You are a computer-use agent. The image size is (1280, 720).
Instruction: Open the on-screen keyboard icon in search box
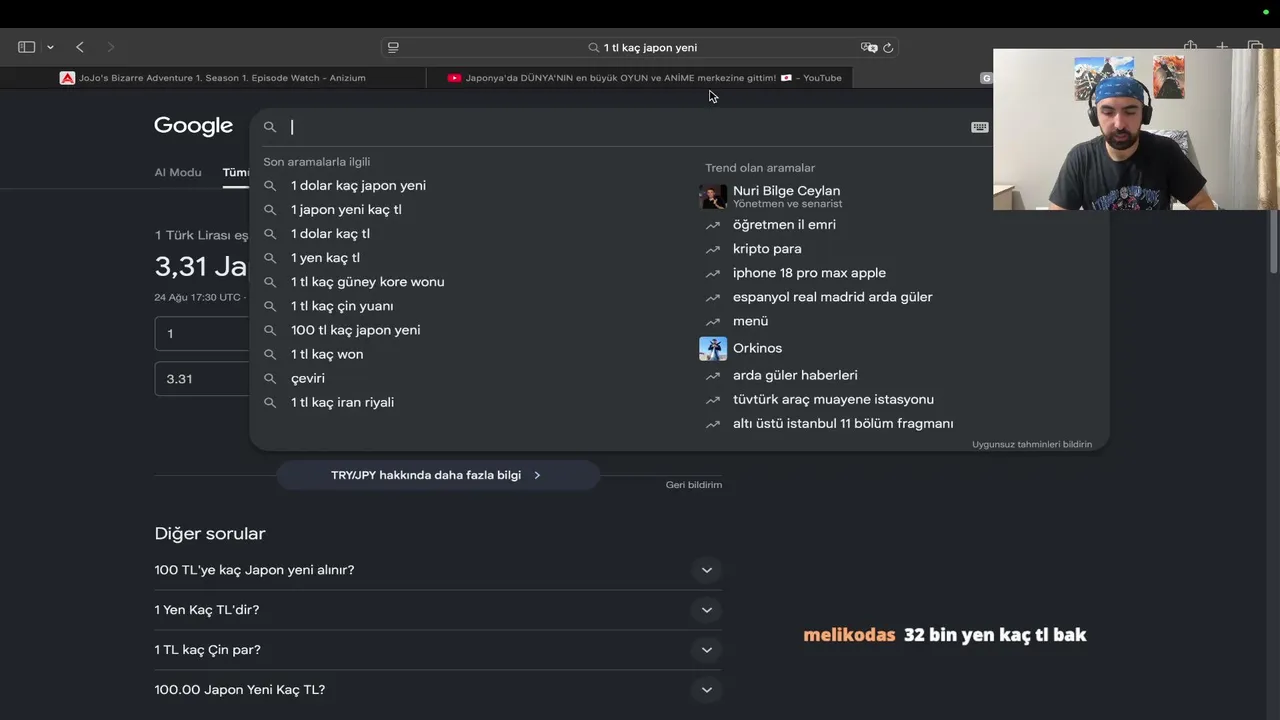pos(980,127)
